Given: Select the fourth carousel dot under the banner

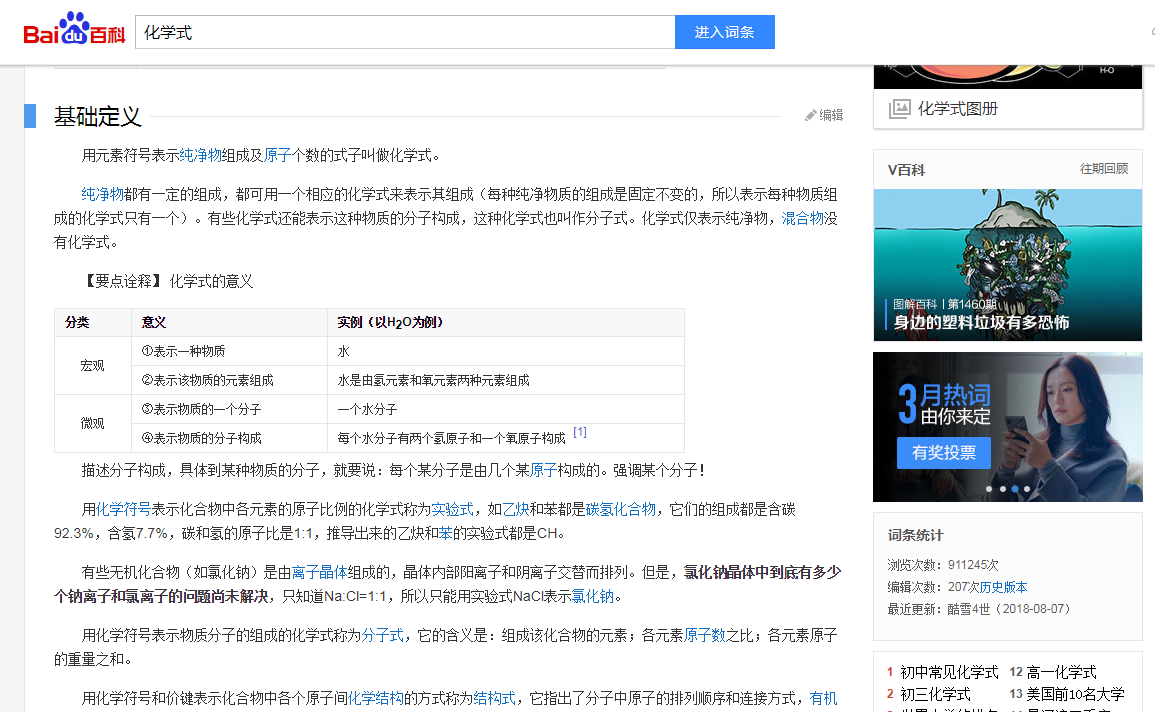Looking at the screenshot, I should pyautogui.click(x=1027, y=488).
